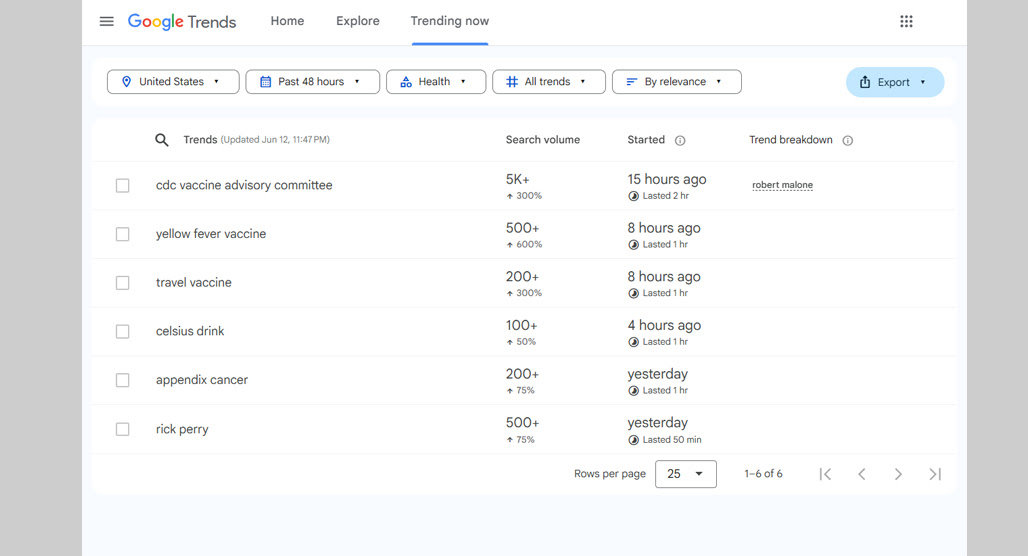Open the rick perry trend
Viewport: 1028px width, 556px height.
[182, 429]
